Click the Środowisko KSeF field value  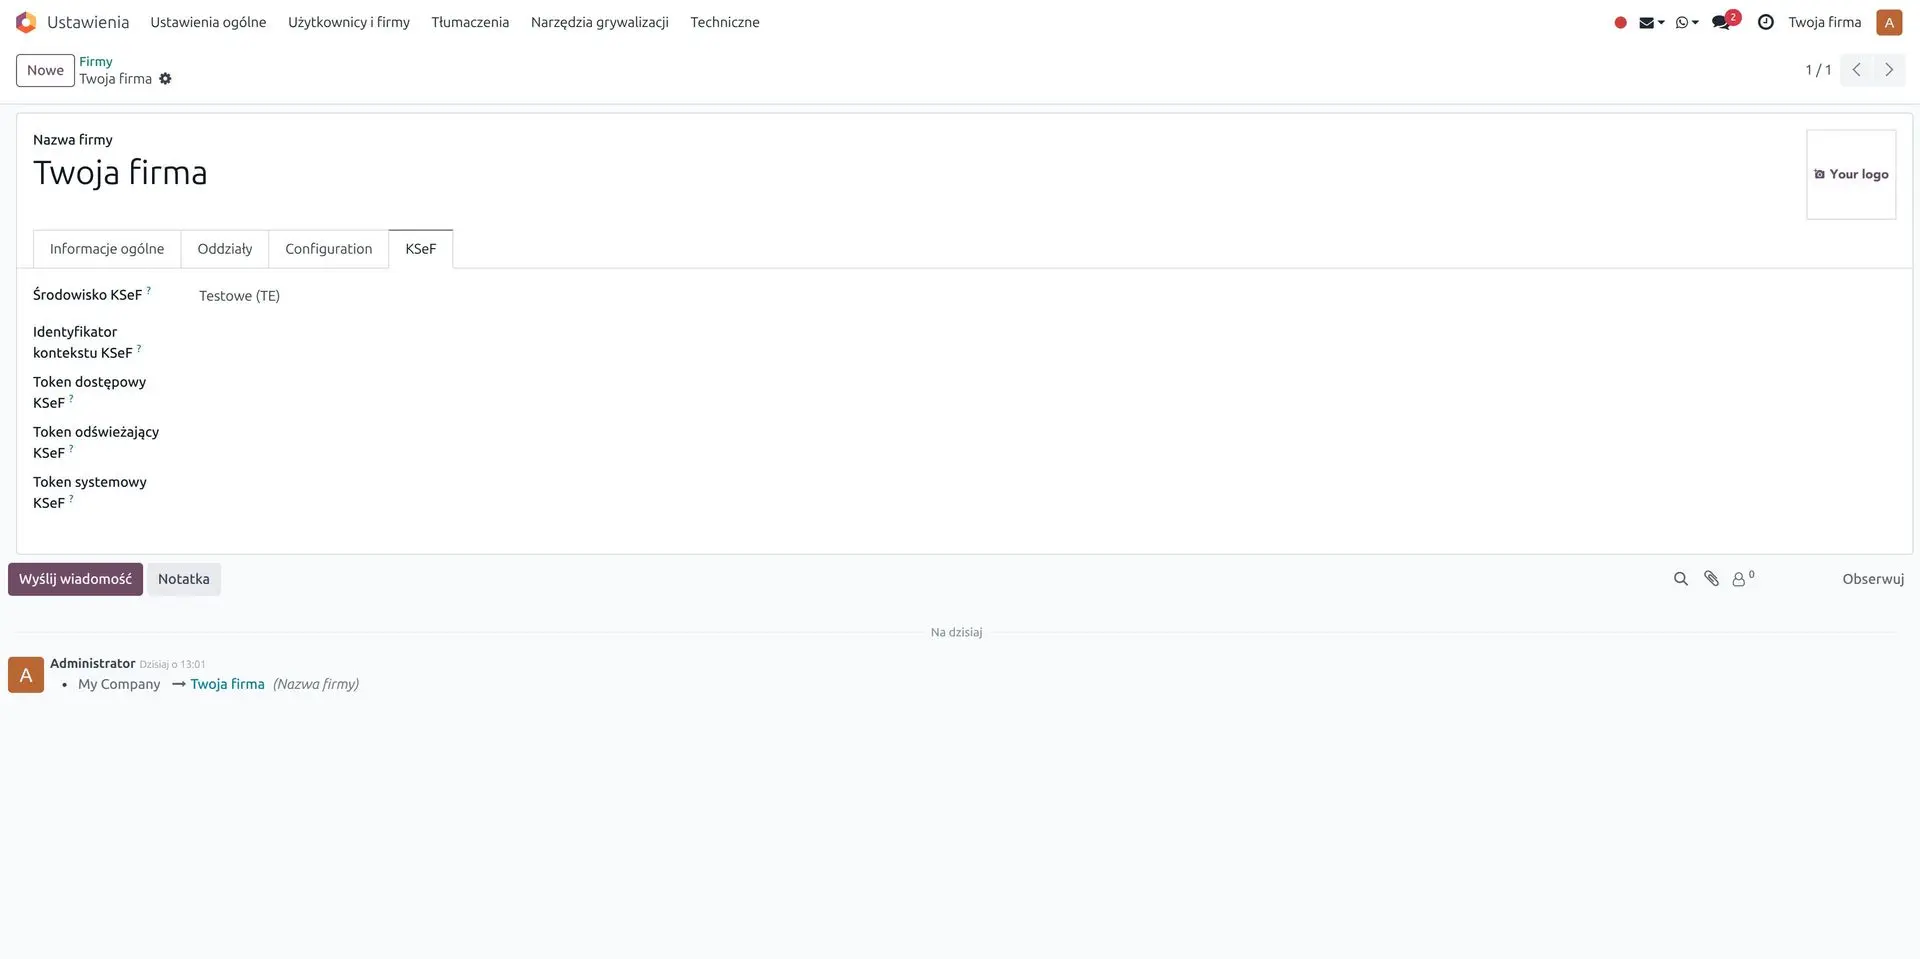(x=240, y=296)
